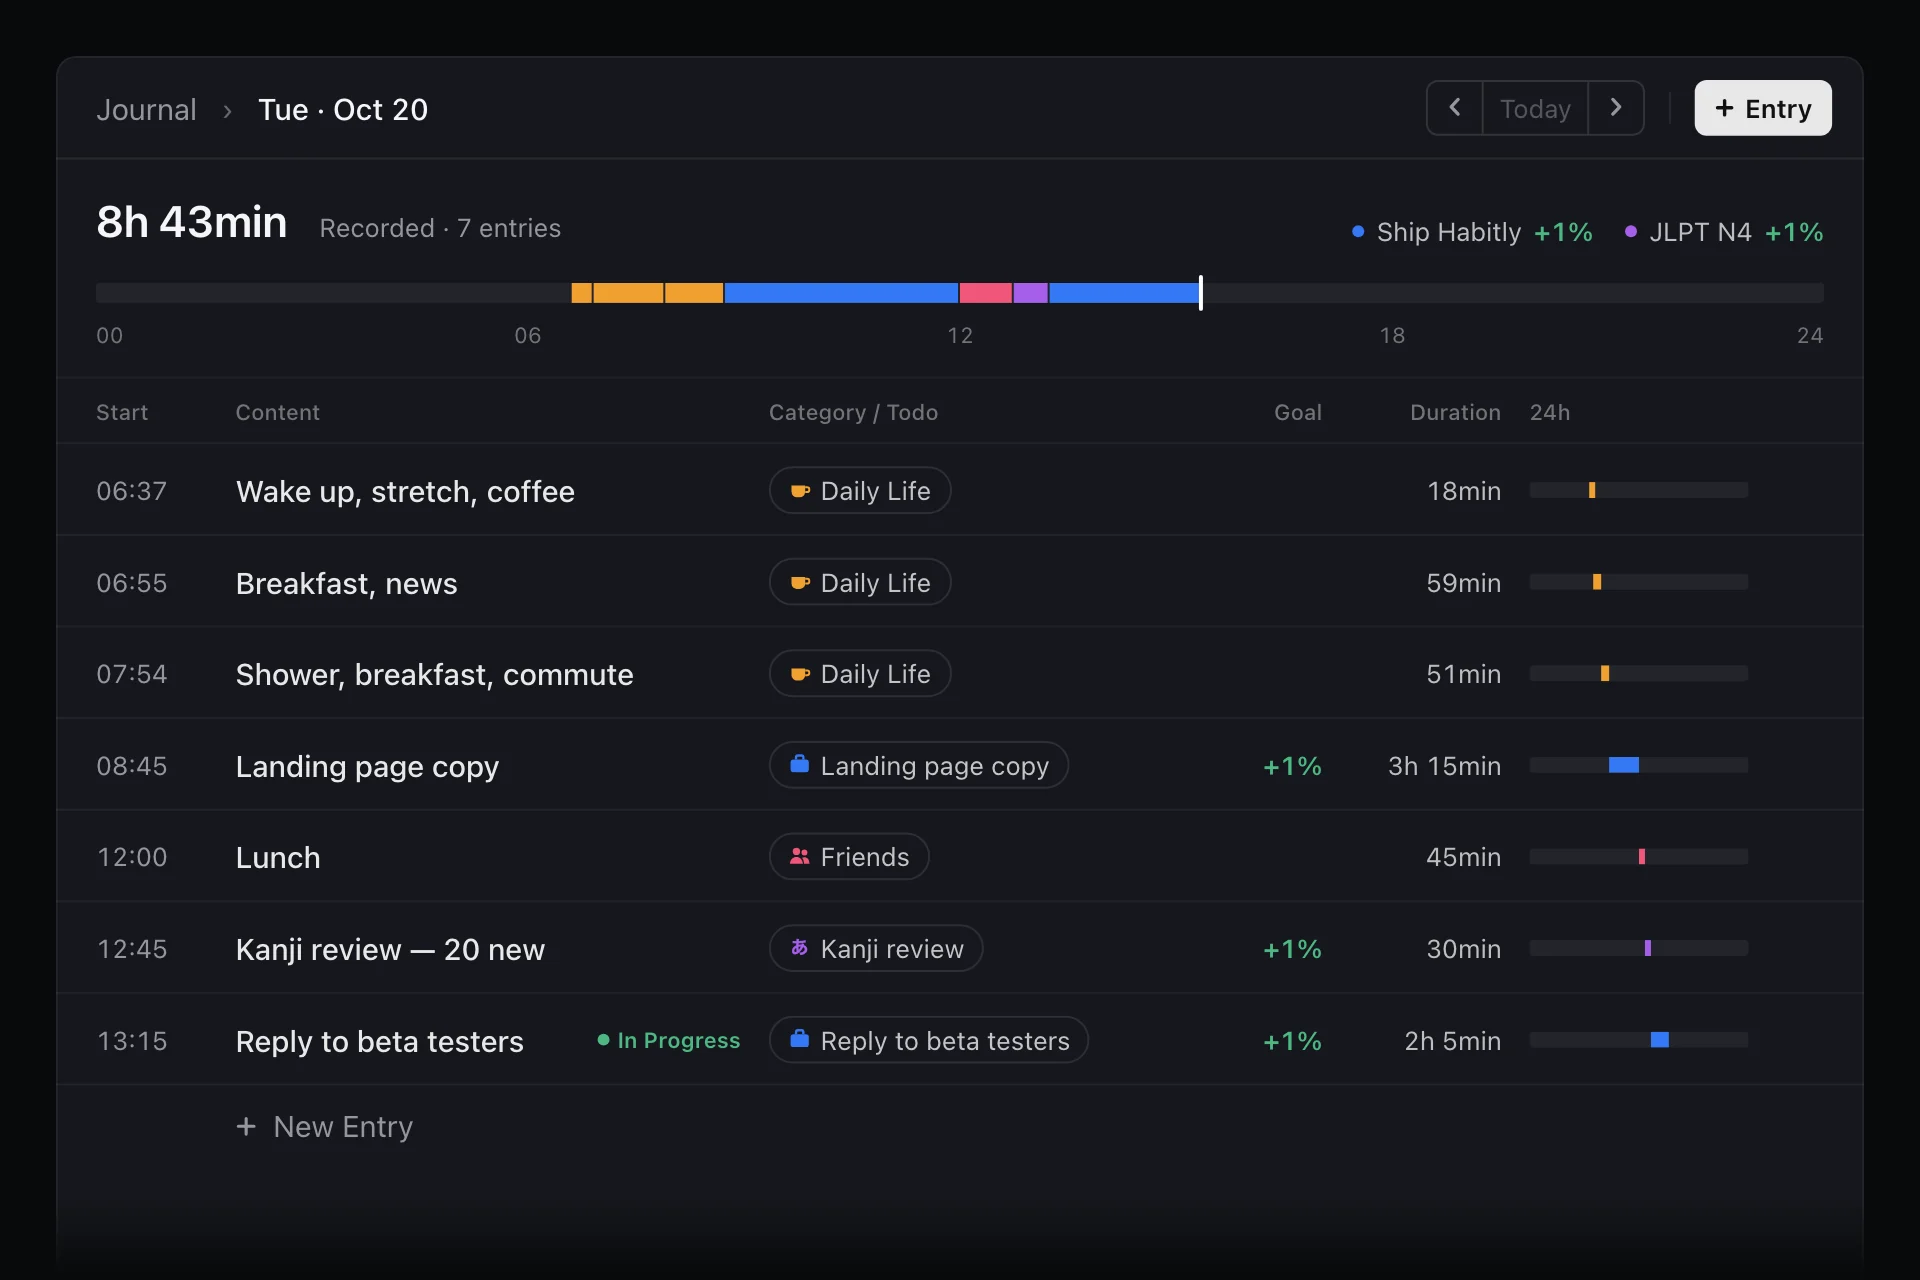
Task: Open the Landing page copy category tag
Action: click(x=919, y=765)
